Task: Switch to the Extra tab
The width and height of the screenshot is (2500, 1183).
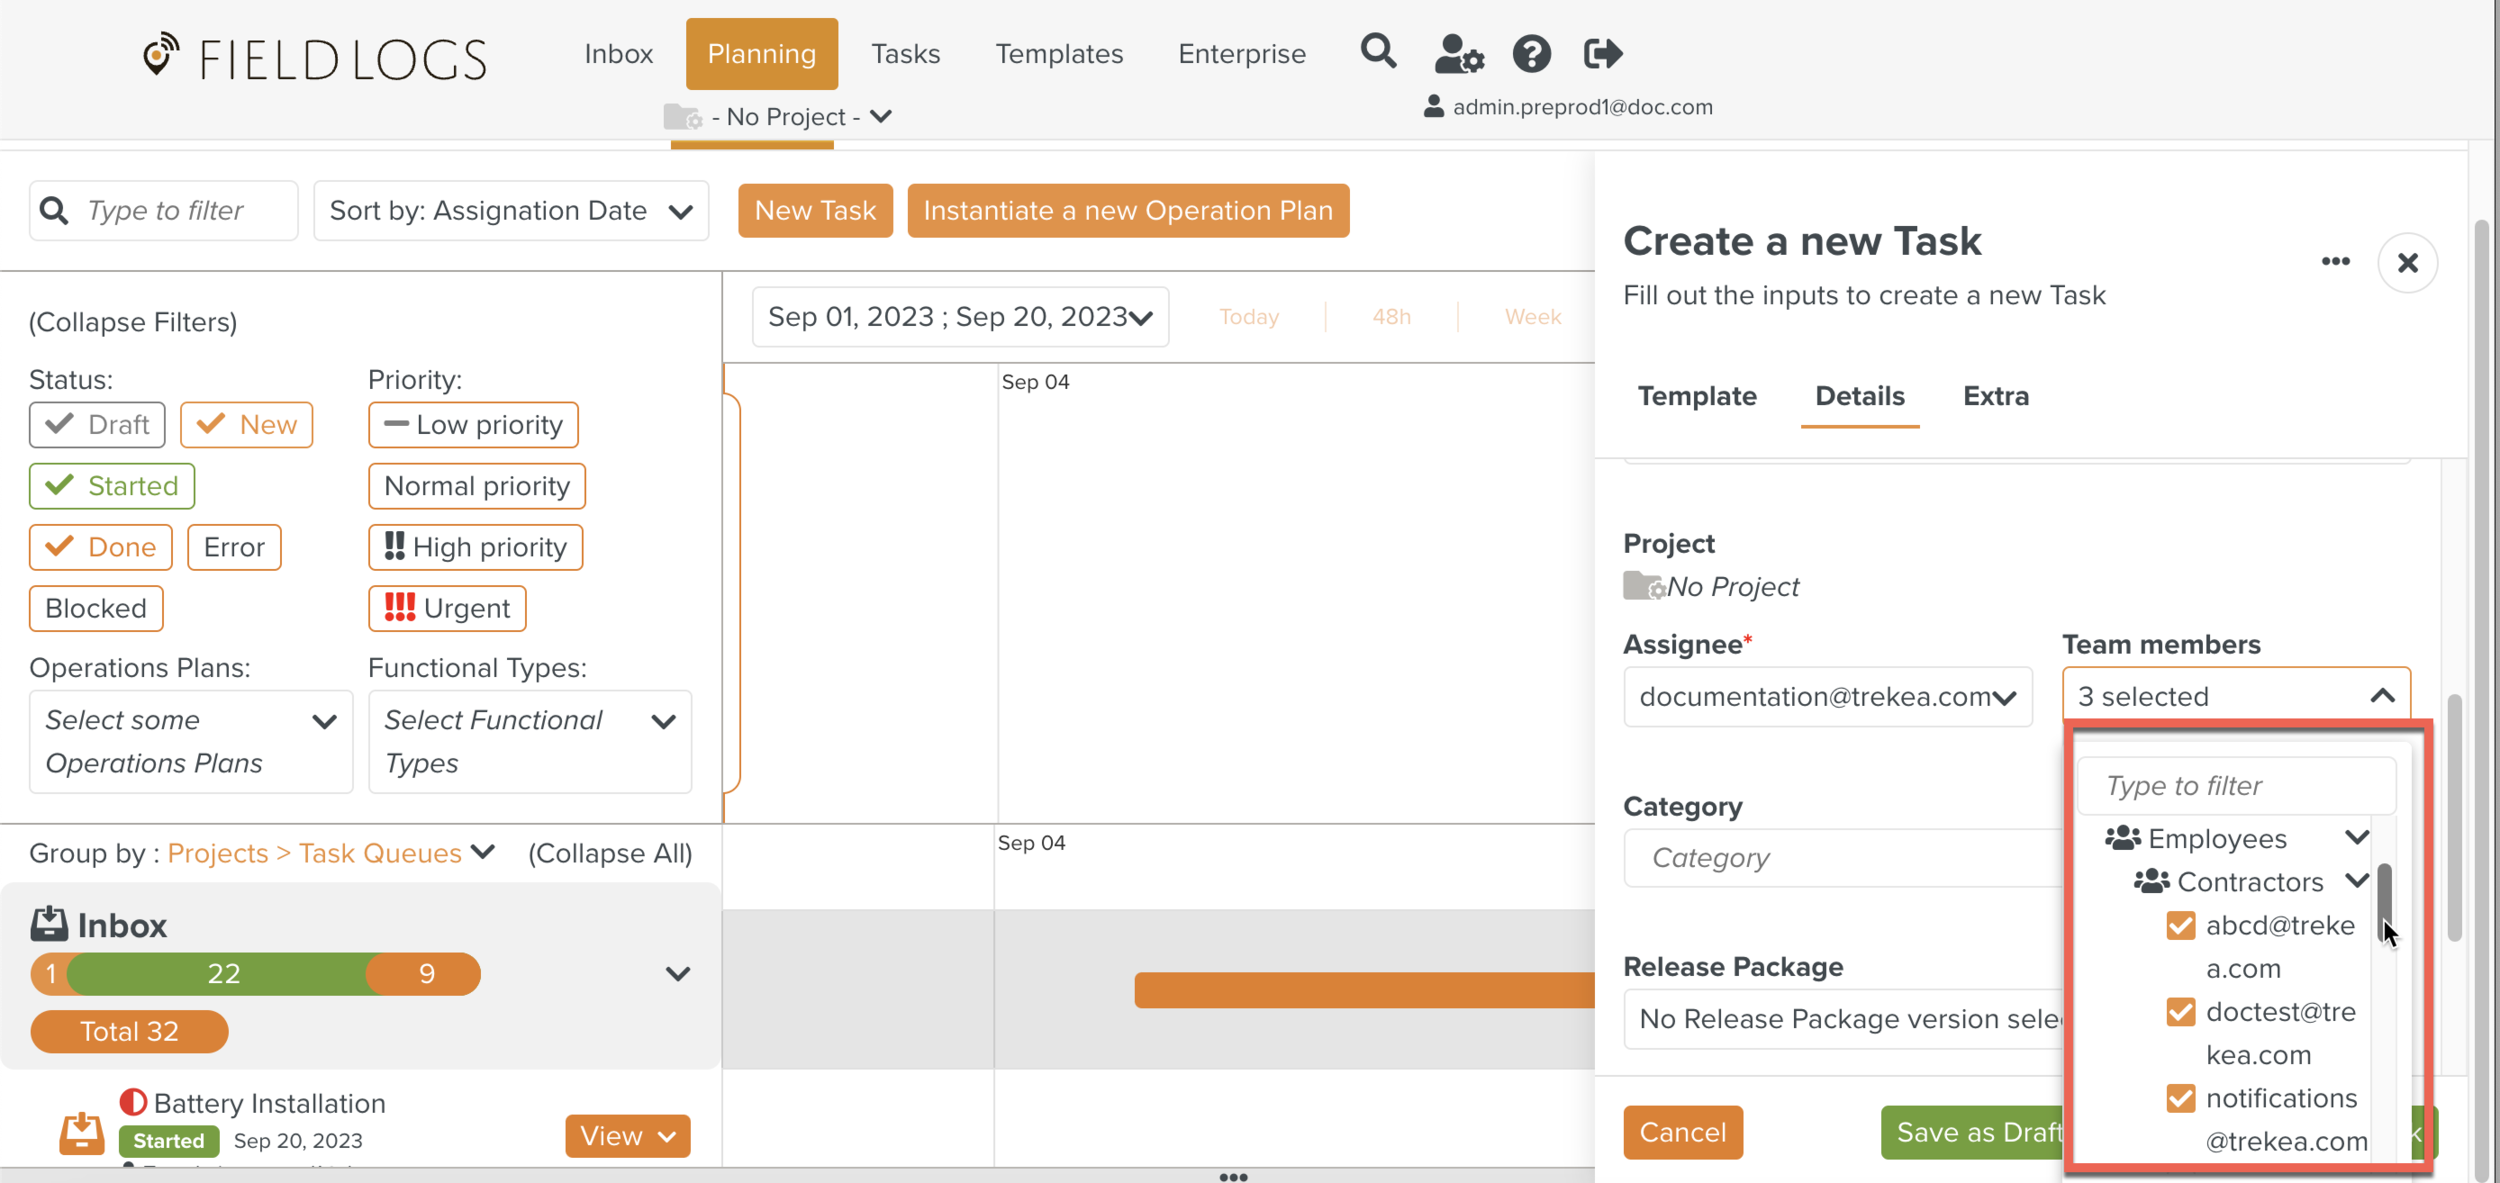Action: tap(1995, 396)
